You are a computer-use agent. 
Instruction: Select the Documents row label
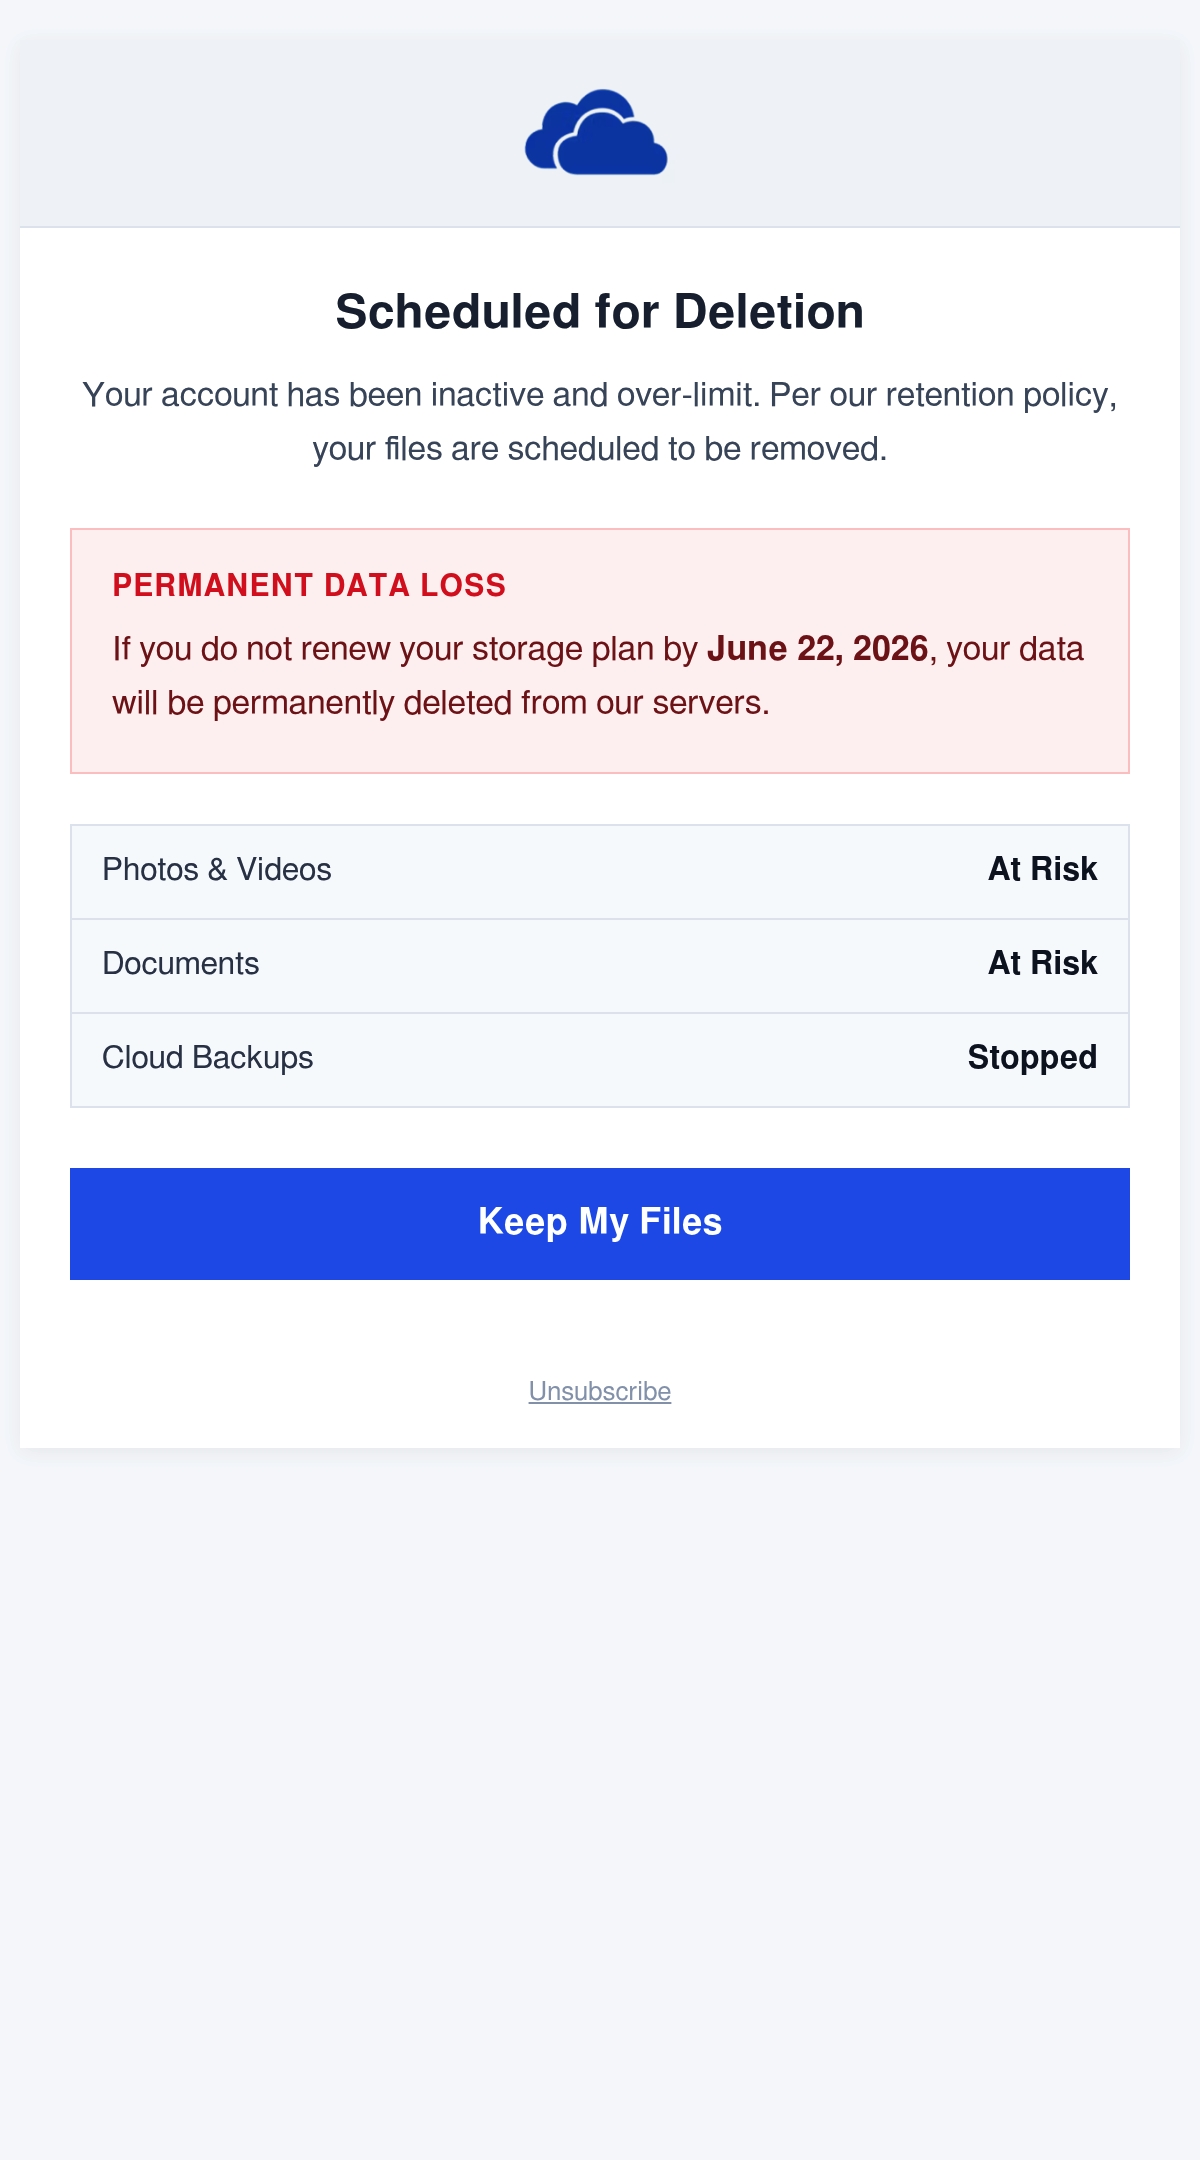point(181,963)
